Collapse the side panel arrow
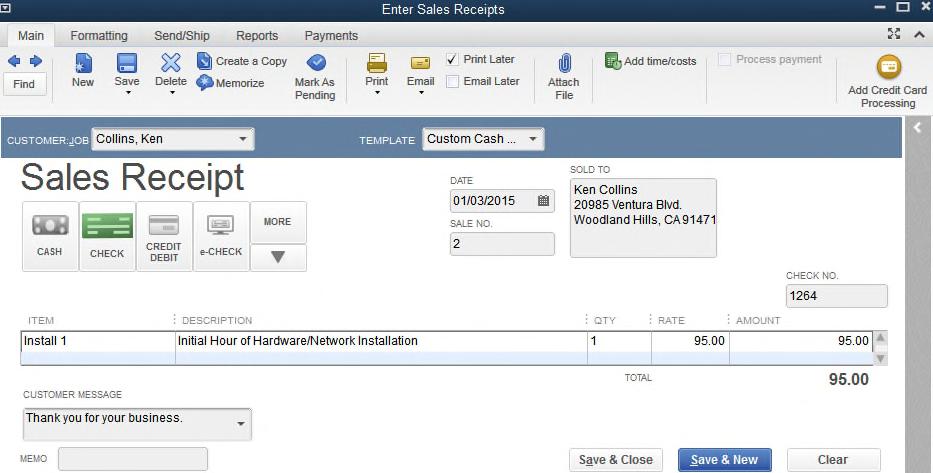The height and width of the screenshot is (473, 933). point(917,127)
